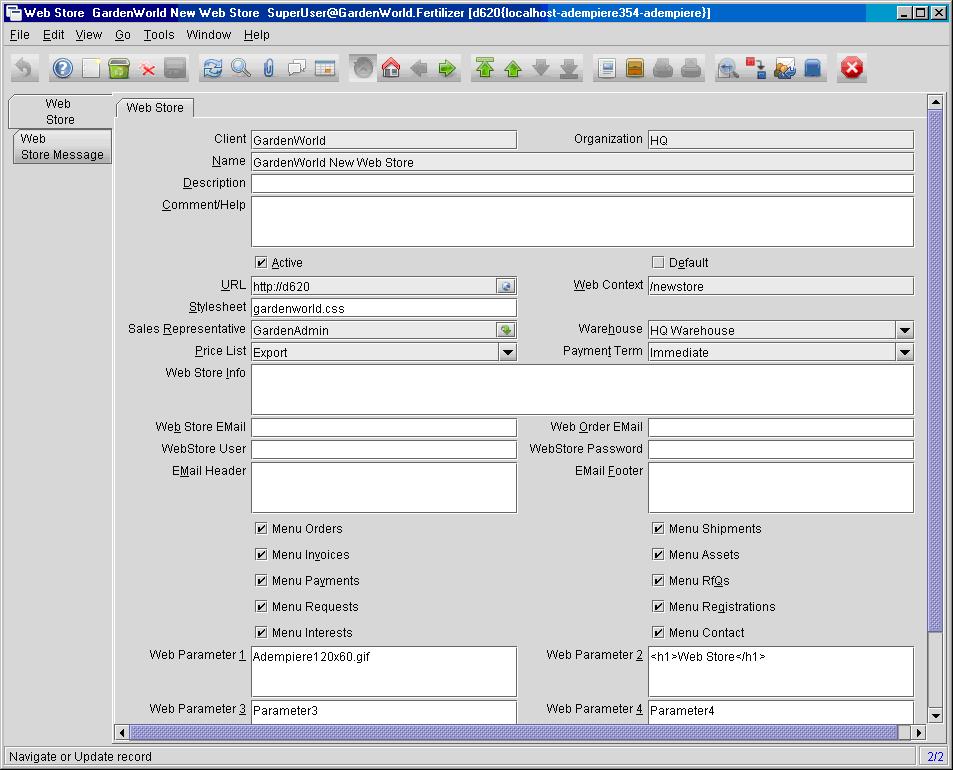Toggle the Menu Interests checkbox
This screenshot has width=953, height=770.
tap(261, 633)
